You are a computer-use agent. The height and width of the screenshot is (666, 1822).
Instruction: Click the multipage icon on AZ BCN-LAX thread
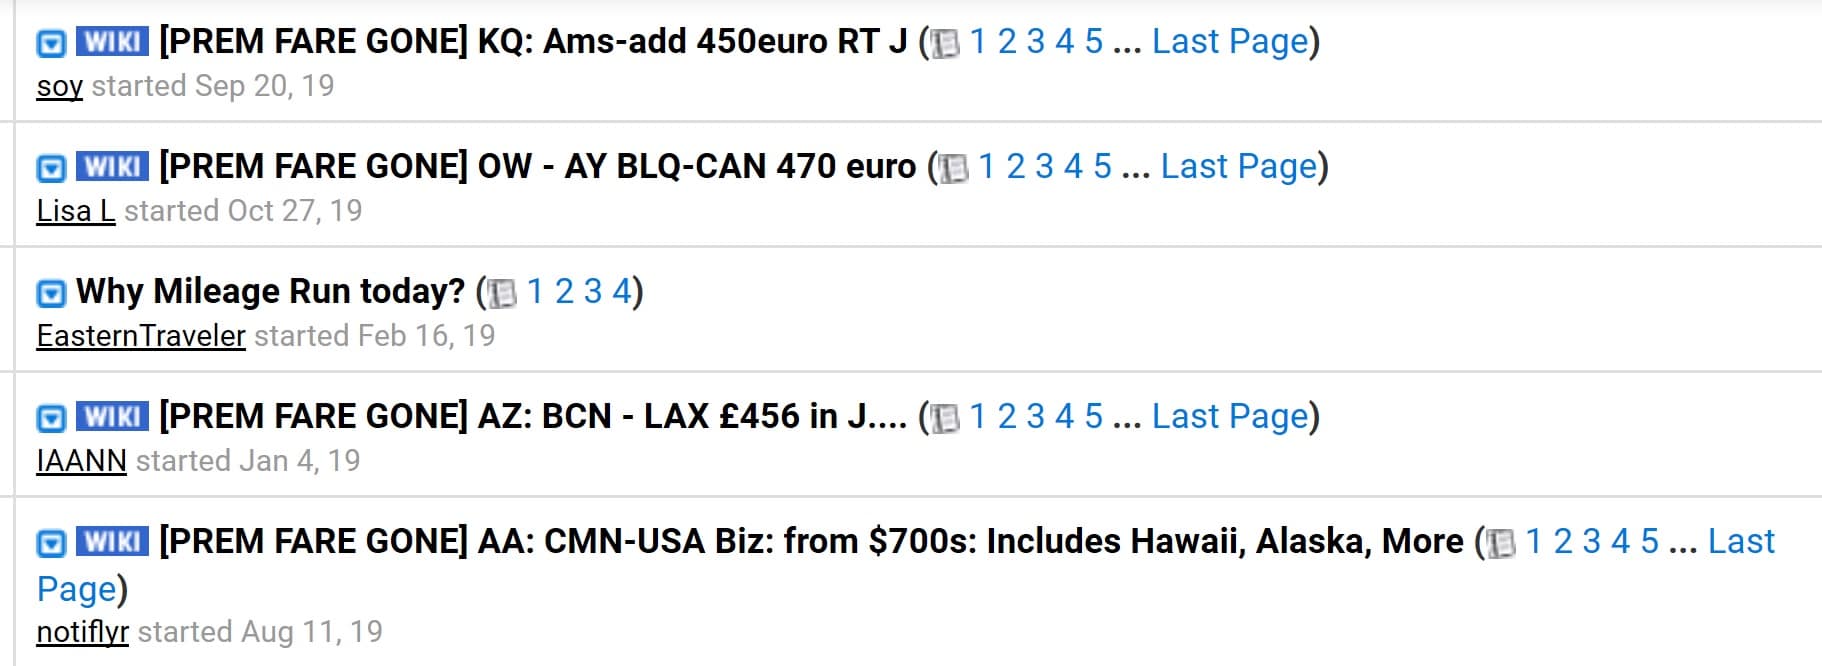[946, 418]
